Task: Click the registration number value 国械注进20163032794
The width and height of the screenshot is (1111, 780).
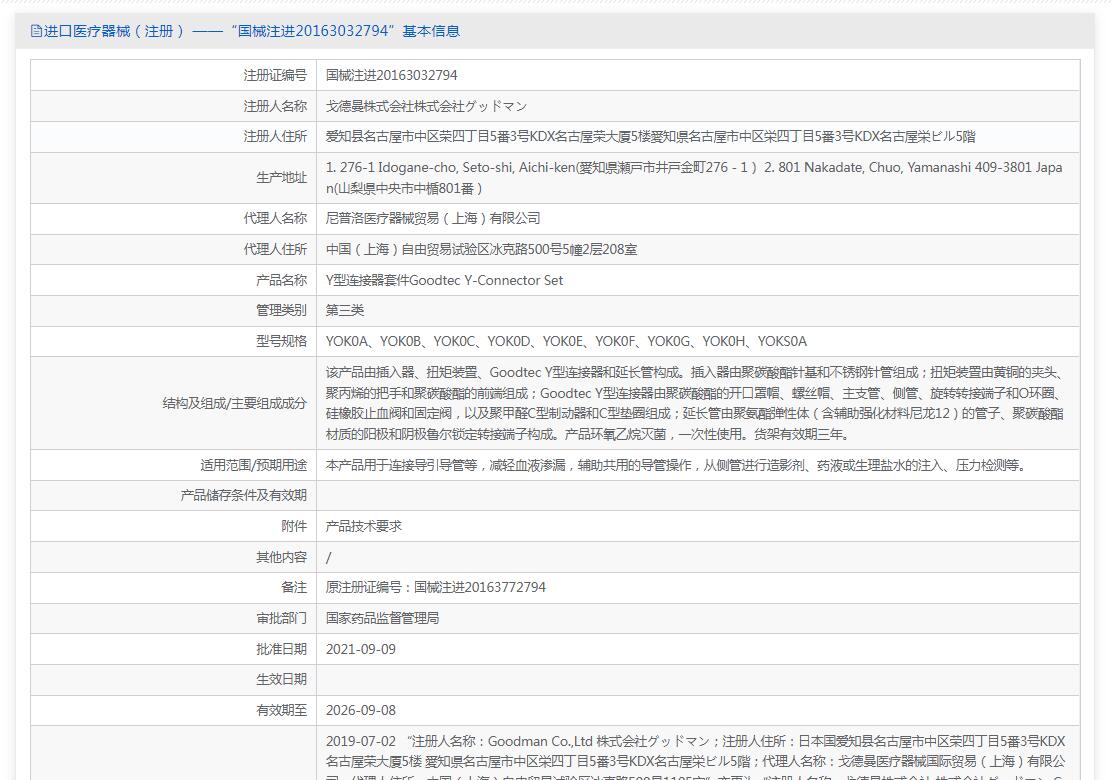Action: 392,75
